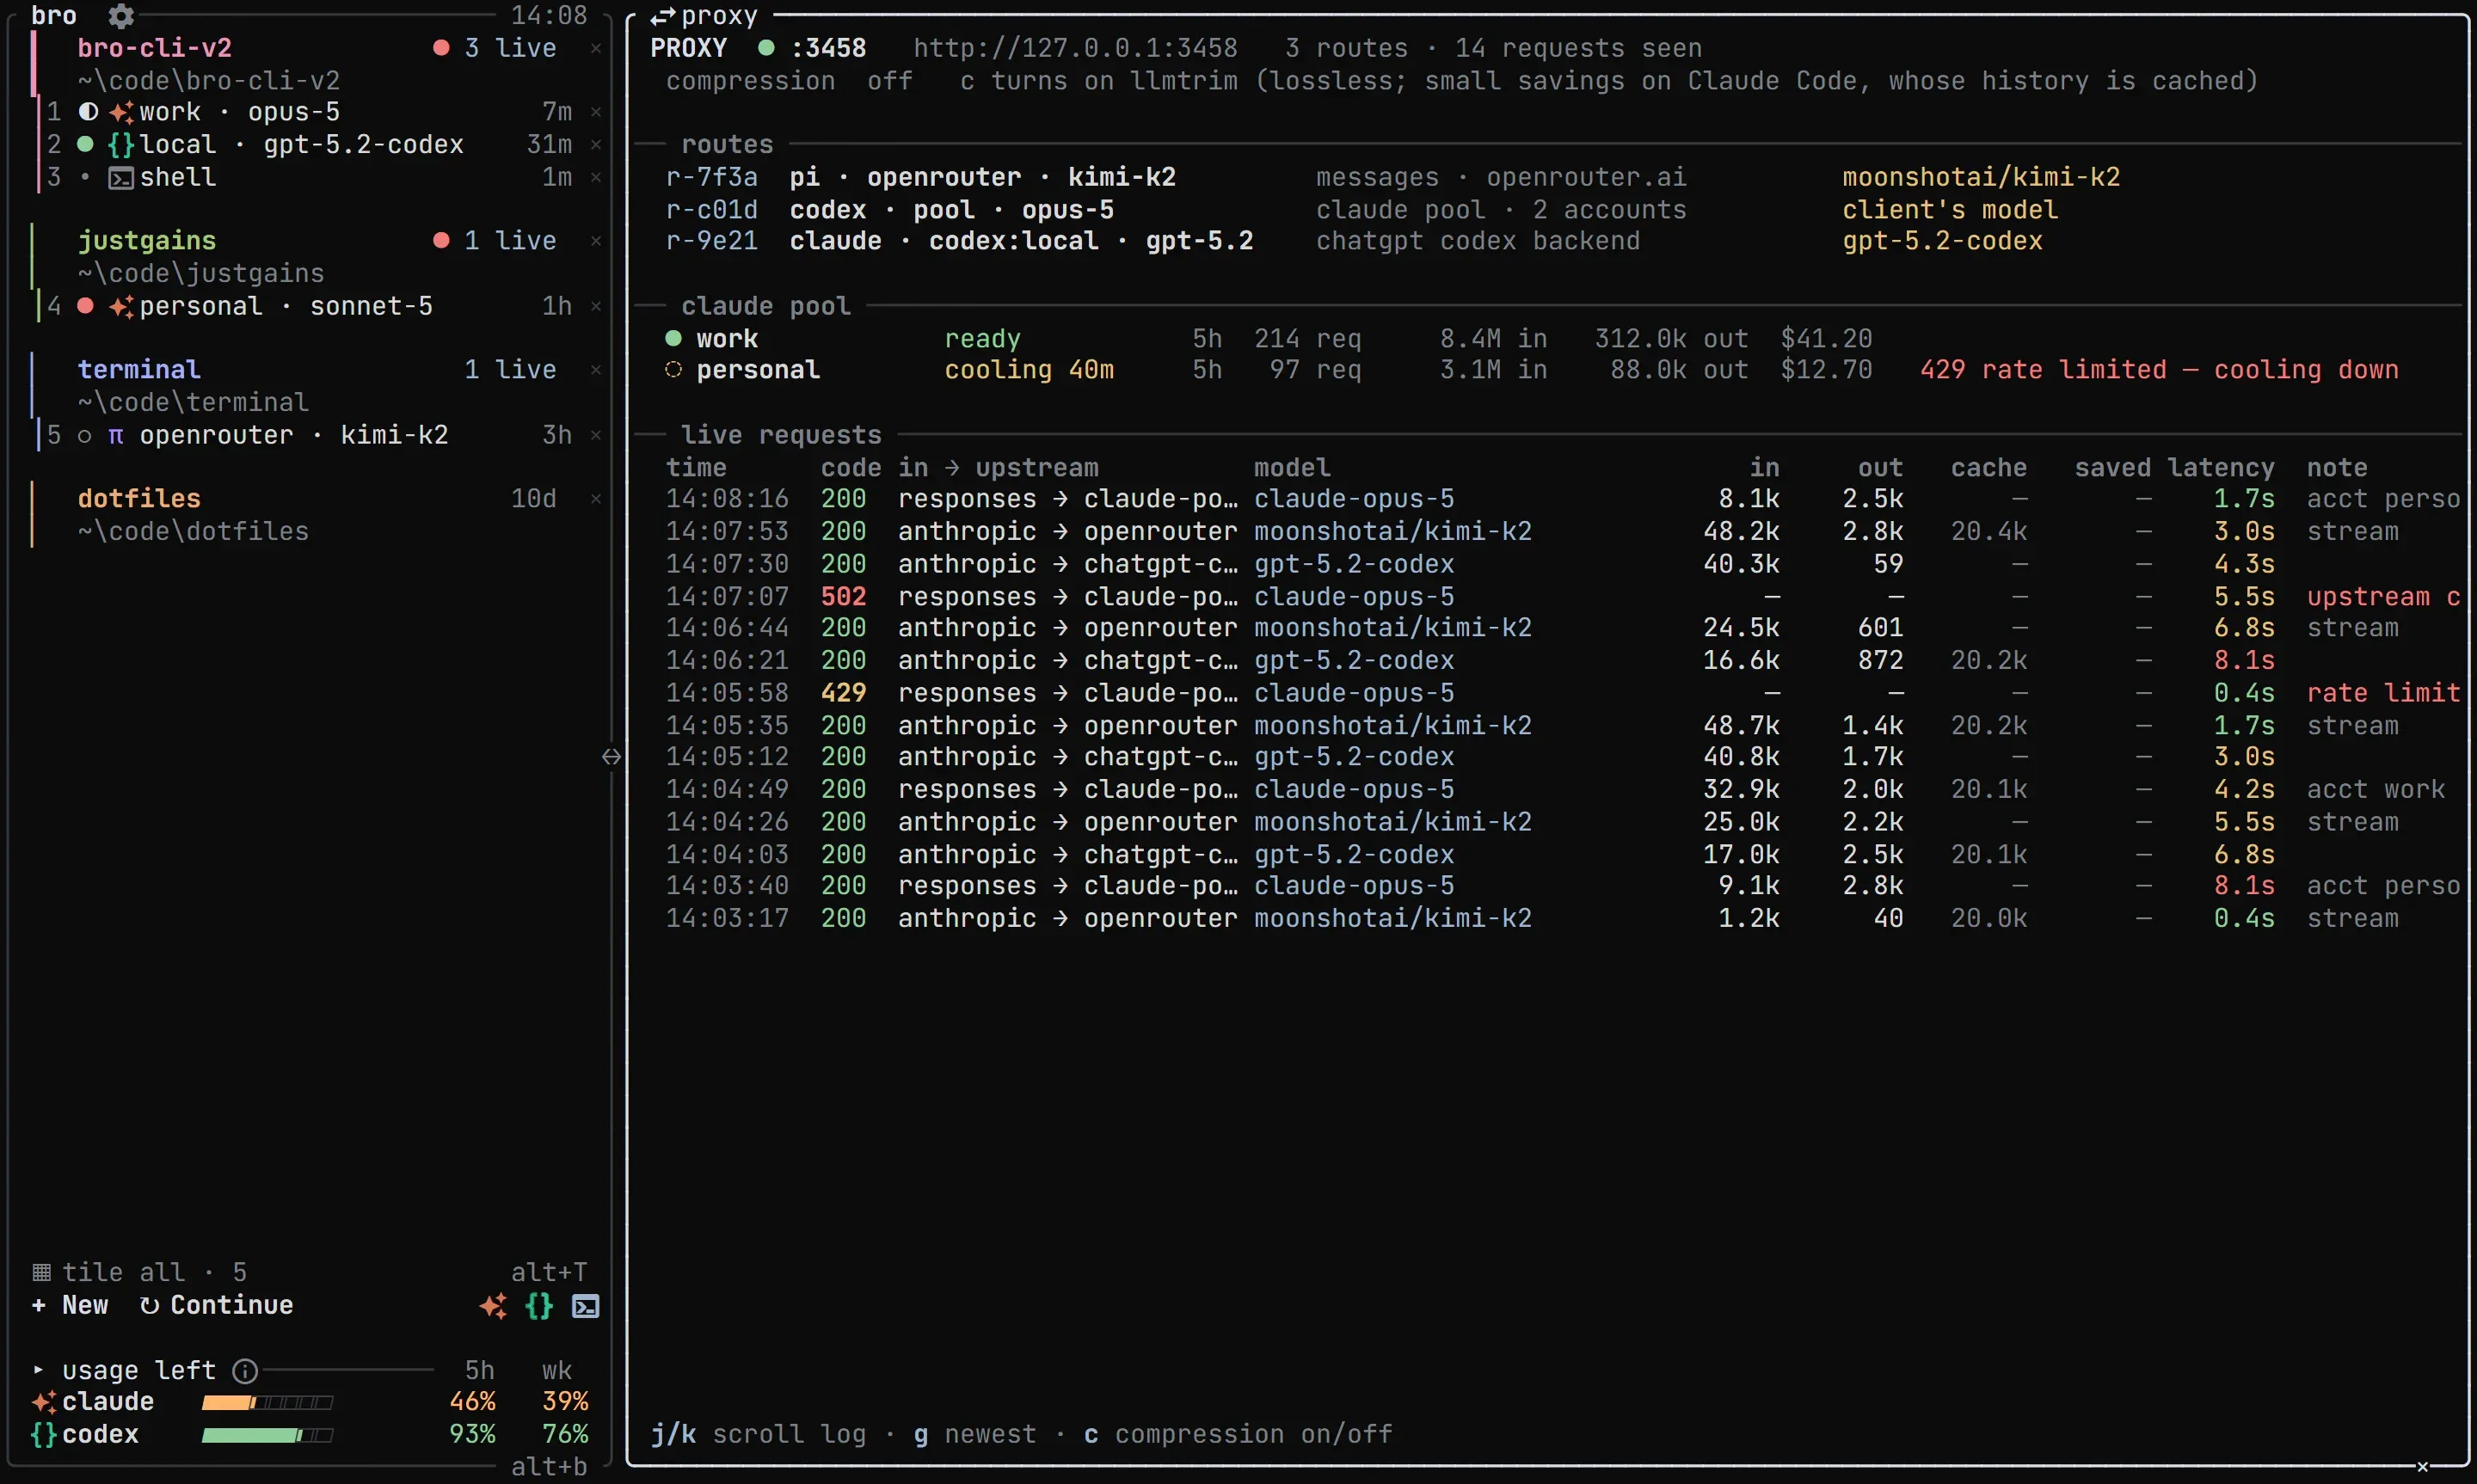
Task: Click the half-circle status icon on work row
Action: click(x=88, y=112)
